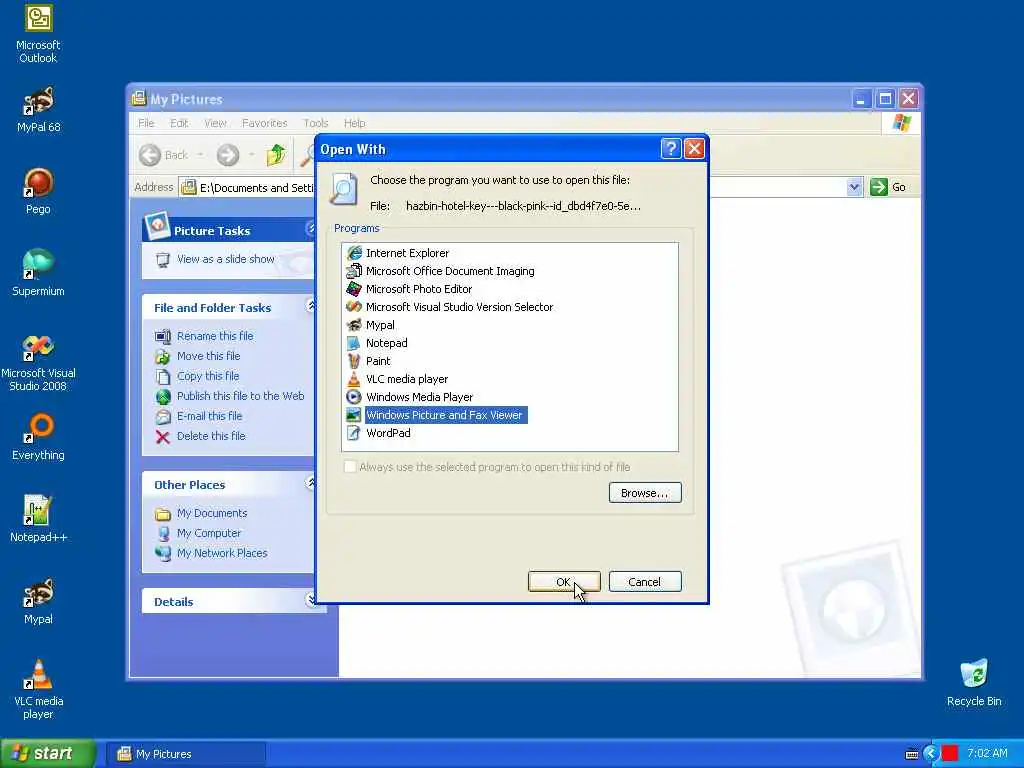This screenshot has width=1024, height=768.
Task: Expand the Details panel
Action: point(311,600)
